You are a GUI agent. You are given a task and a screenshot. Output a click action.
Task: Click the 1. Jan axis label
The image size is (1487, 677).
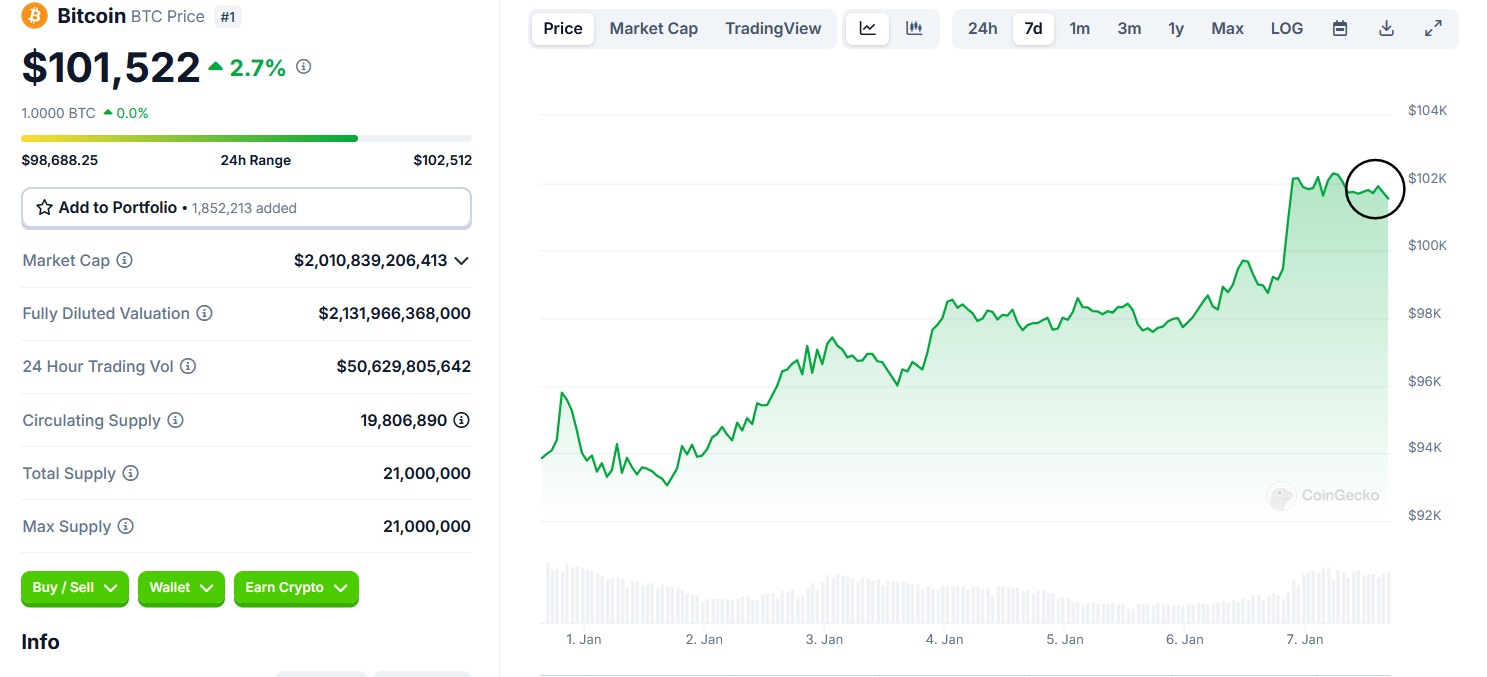click(x=583, y=639)
